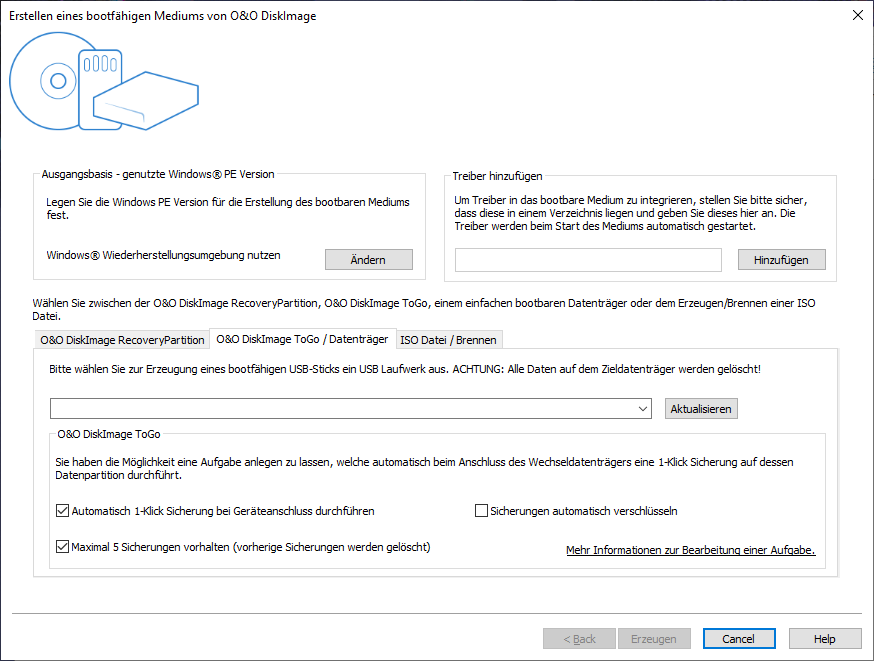
Task: Uncheck Maximal 5 Sicherungen vorhalten option
Action: pyautogui.click(x=63, y=548)
